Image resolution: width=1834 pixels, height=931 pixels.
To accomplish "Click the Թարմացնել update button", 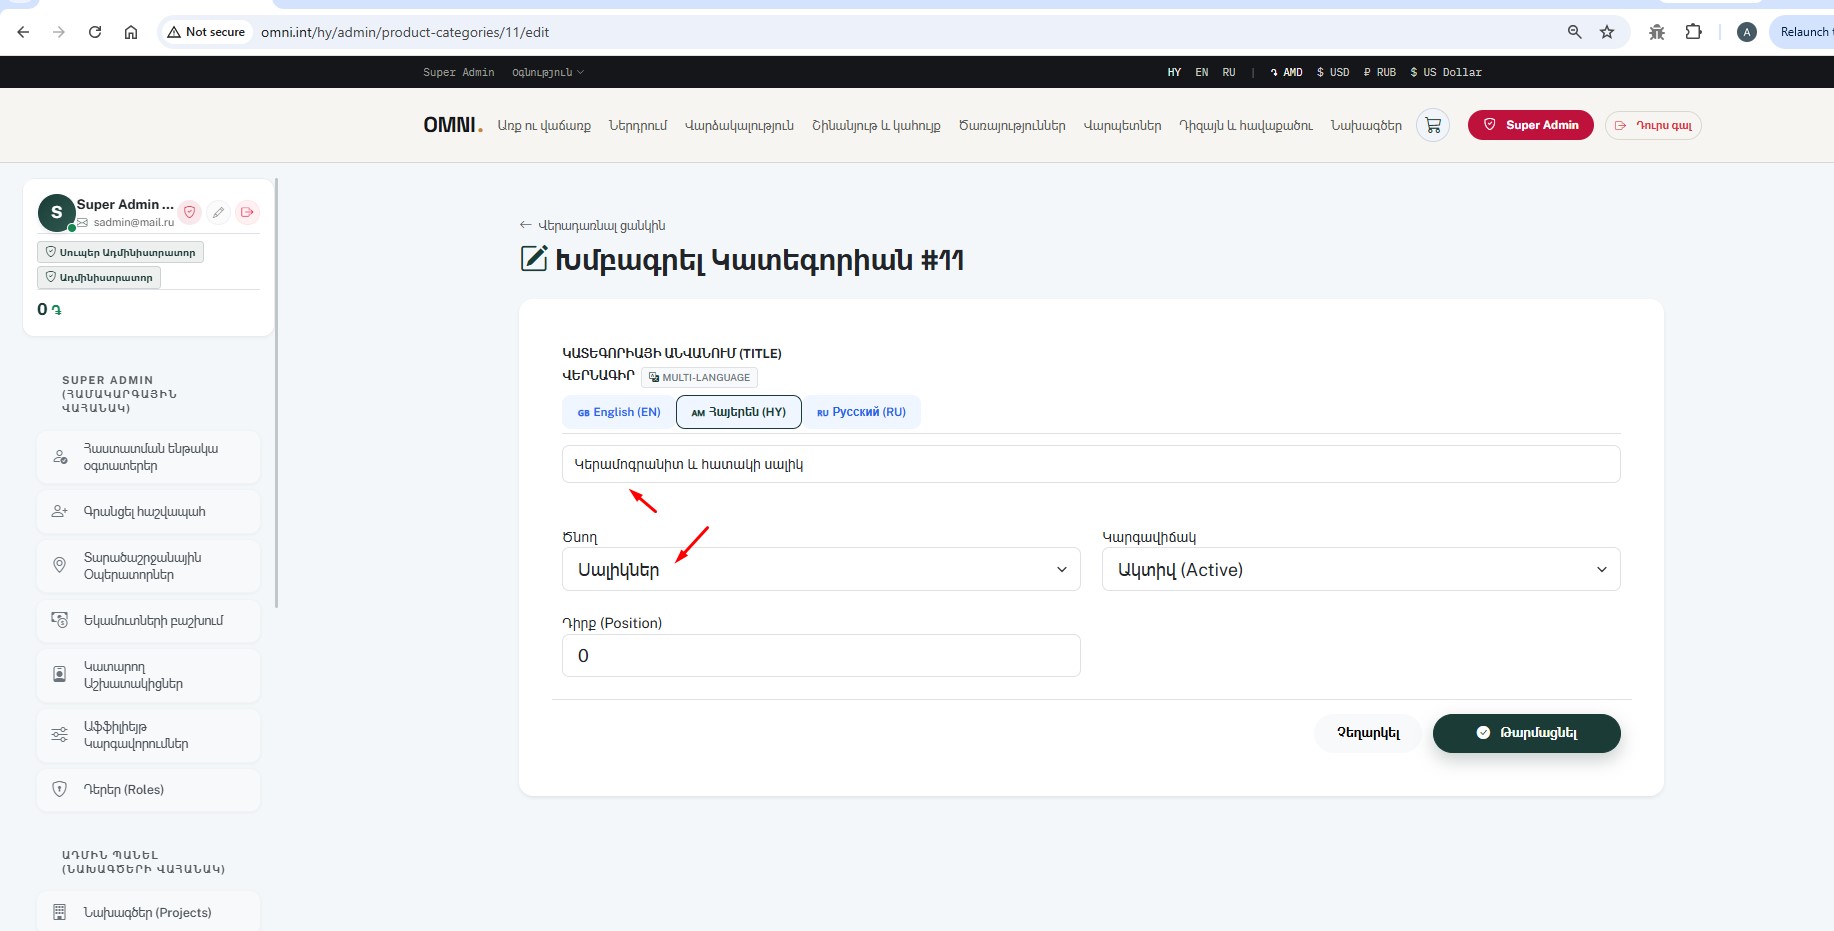I will tap(1527, 733).
